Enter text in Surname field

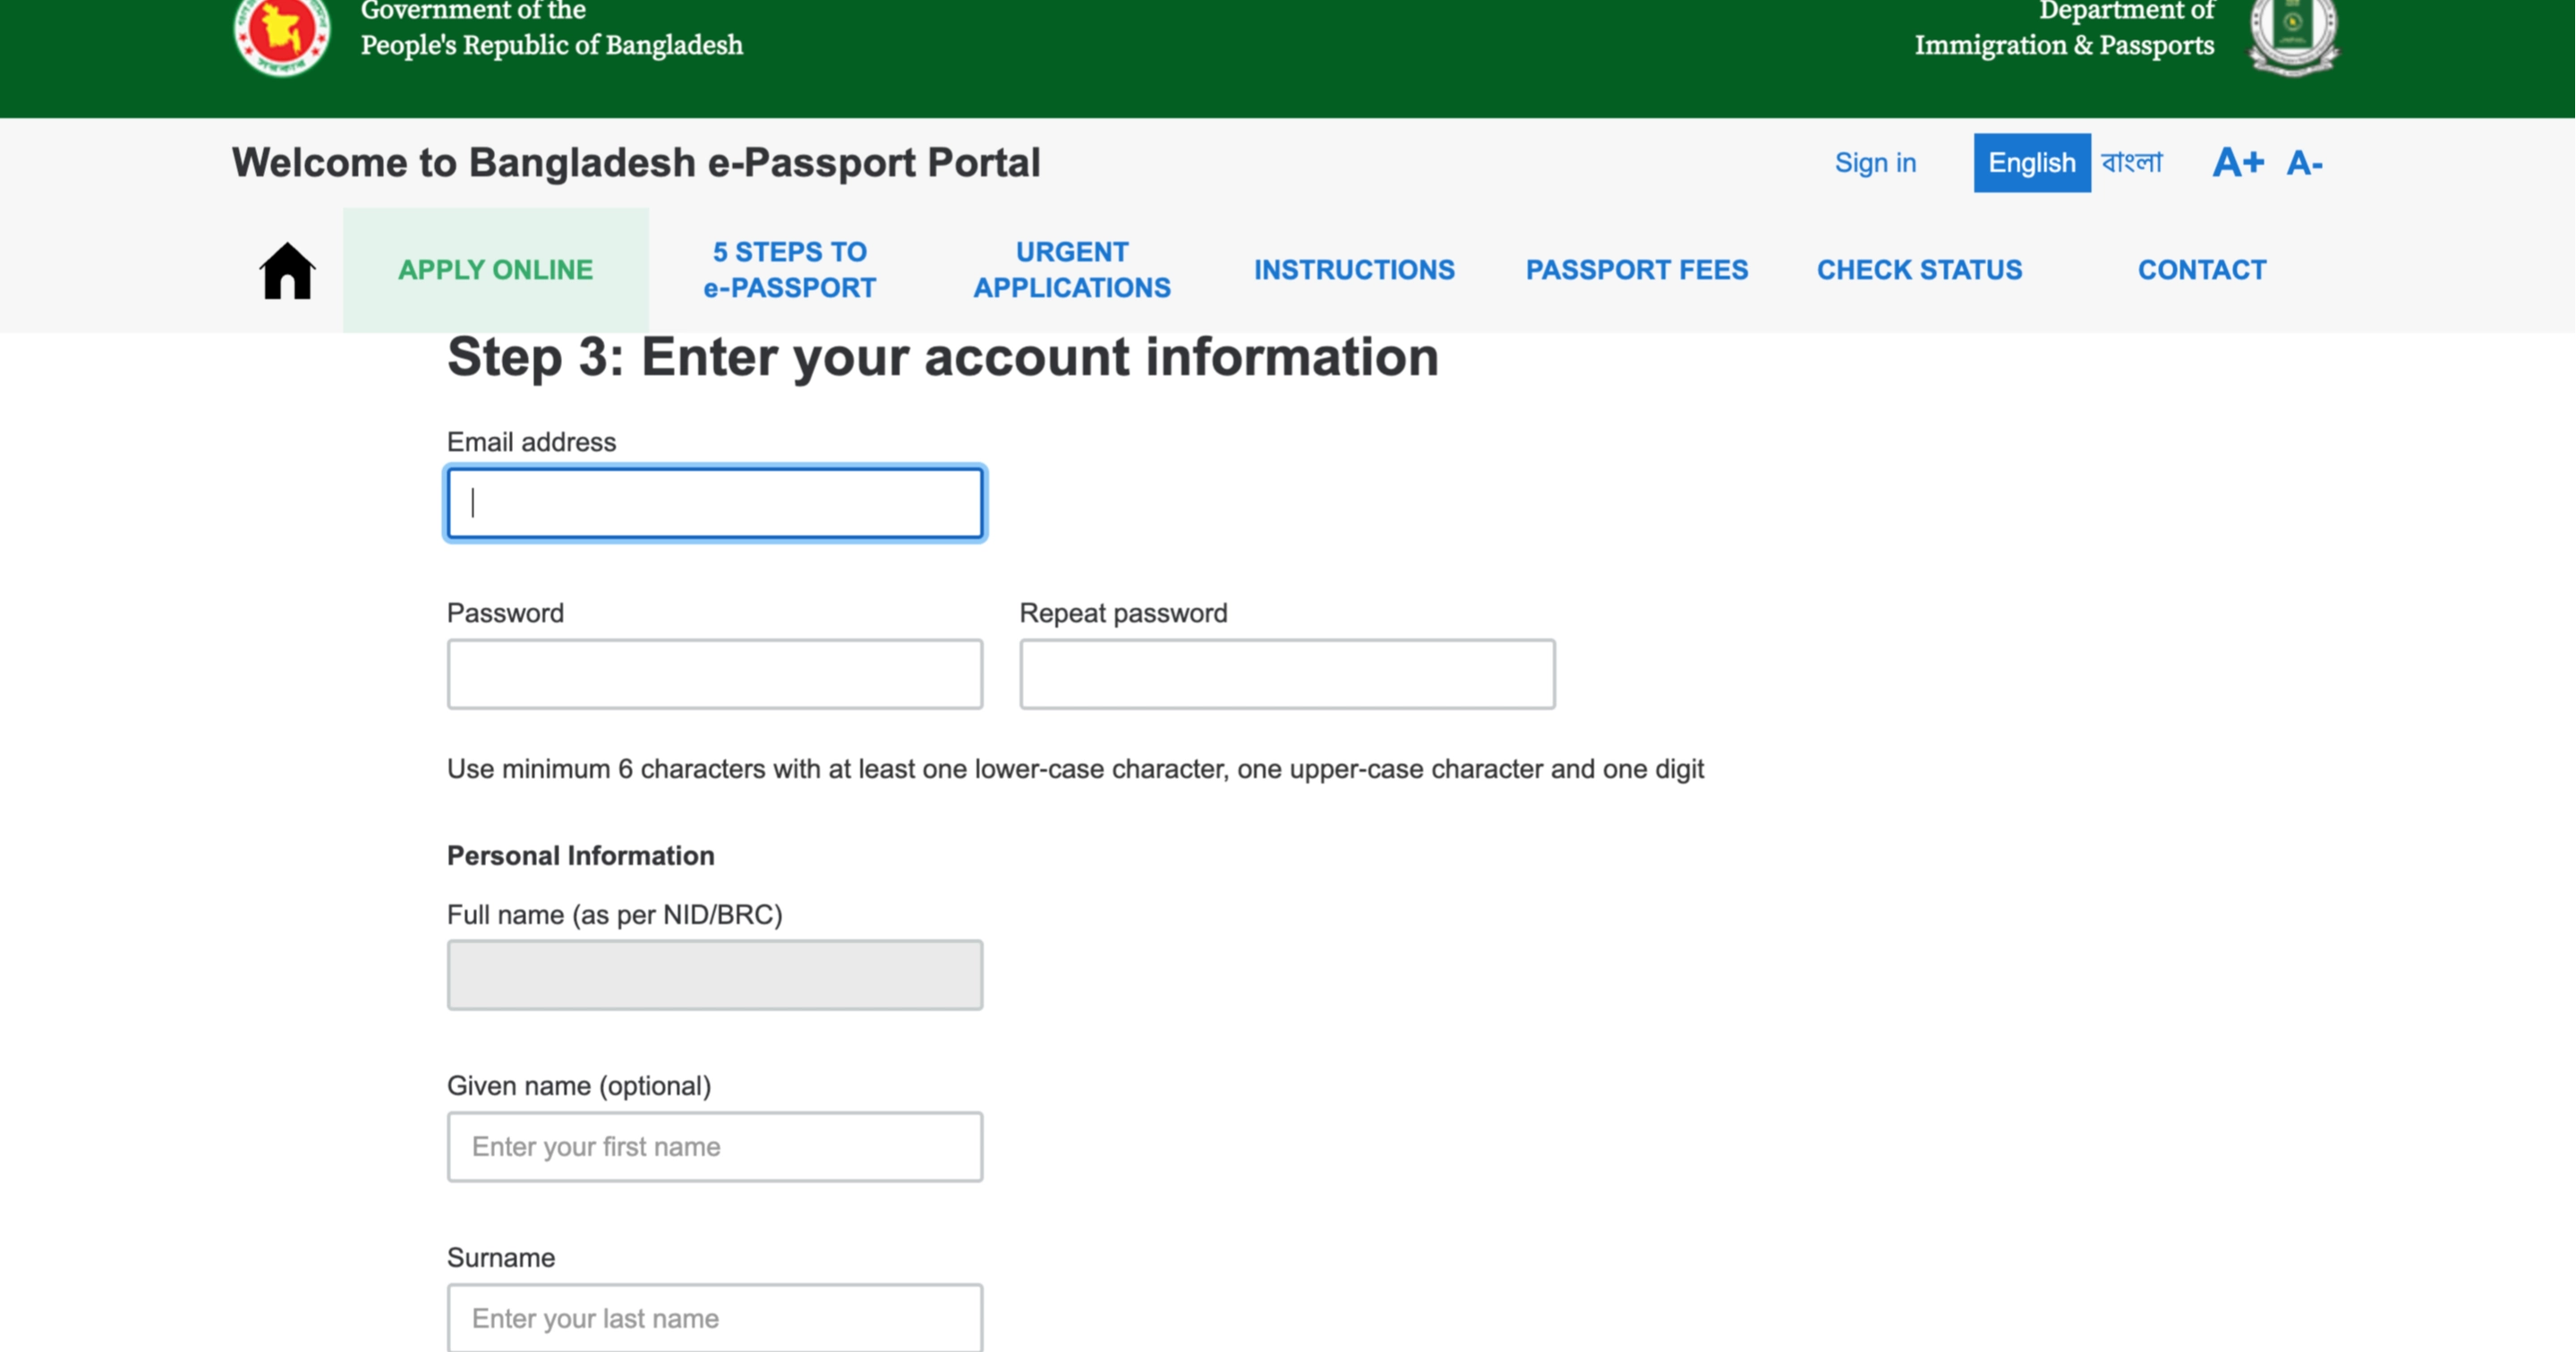[x=712, y=1318]
